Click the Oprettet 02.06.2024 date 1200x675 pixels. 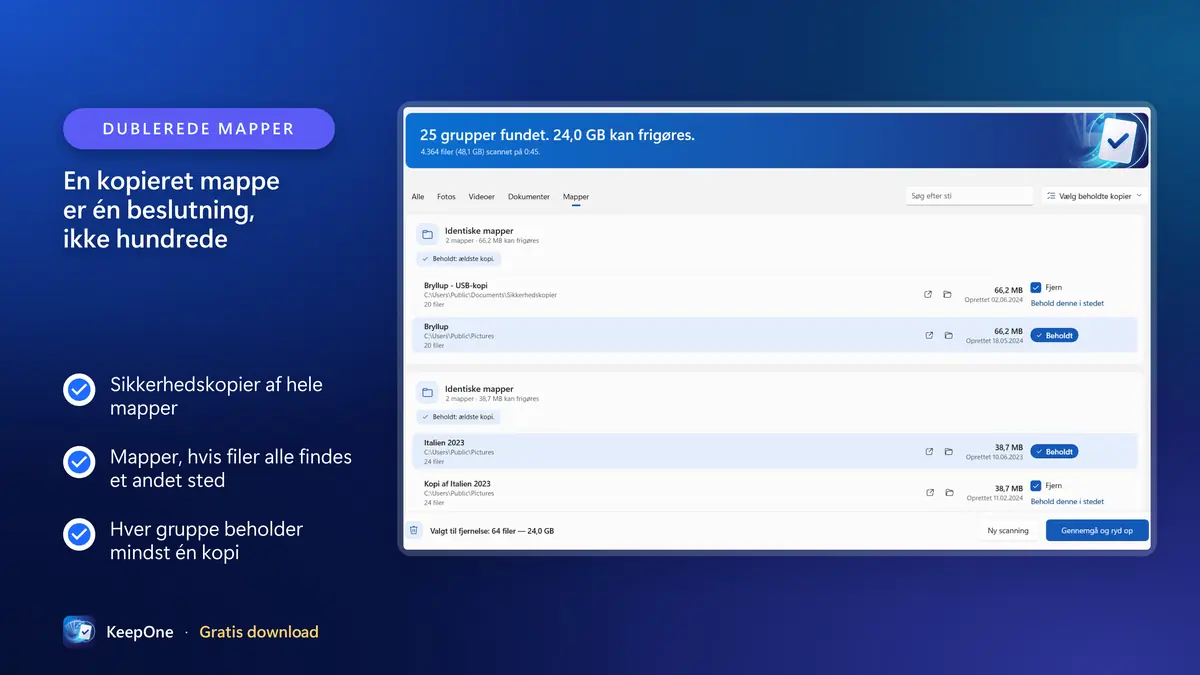(994, 300)
